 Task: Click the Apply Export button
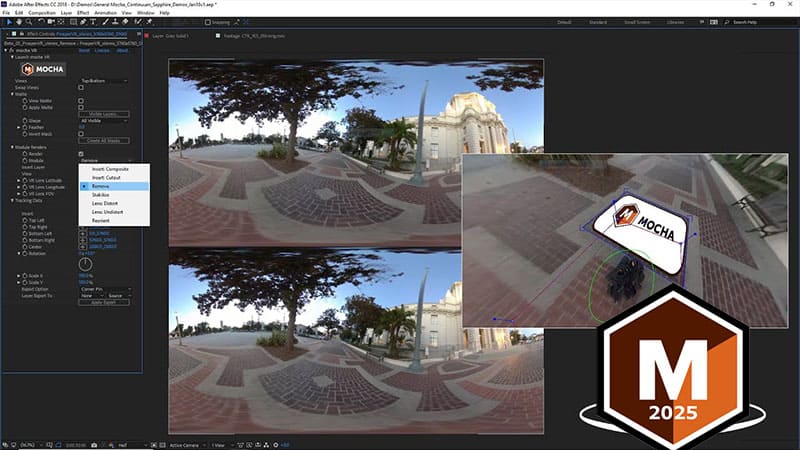pyautogui.click(x=104, y=302)
